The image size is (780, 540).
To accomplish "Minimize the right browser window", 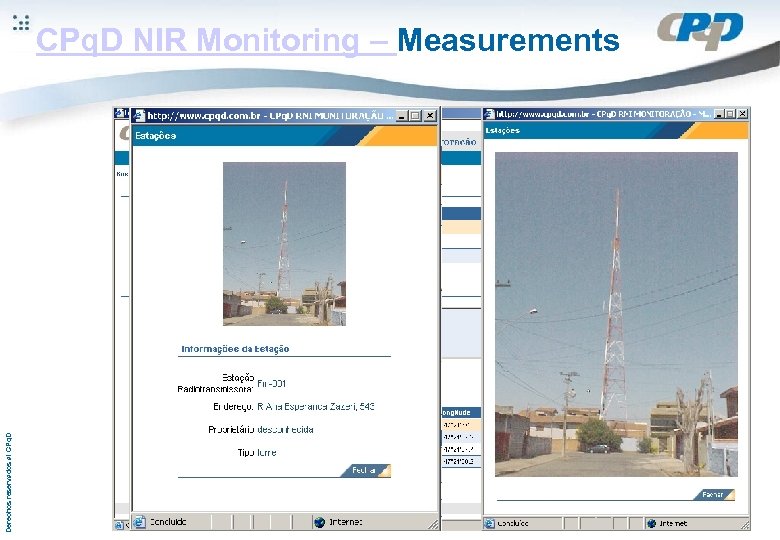I will point(719,114).
